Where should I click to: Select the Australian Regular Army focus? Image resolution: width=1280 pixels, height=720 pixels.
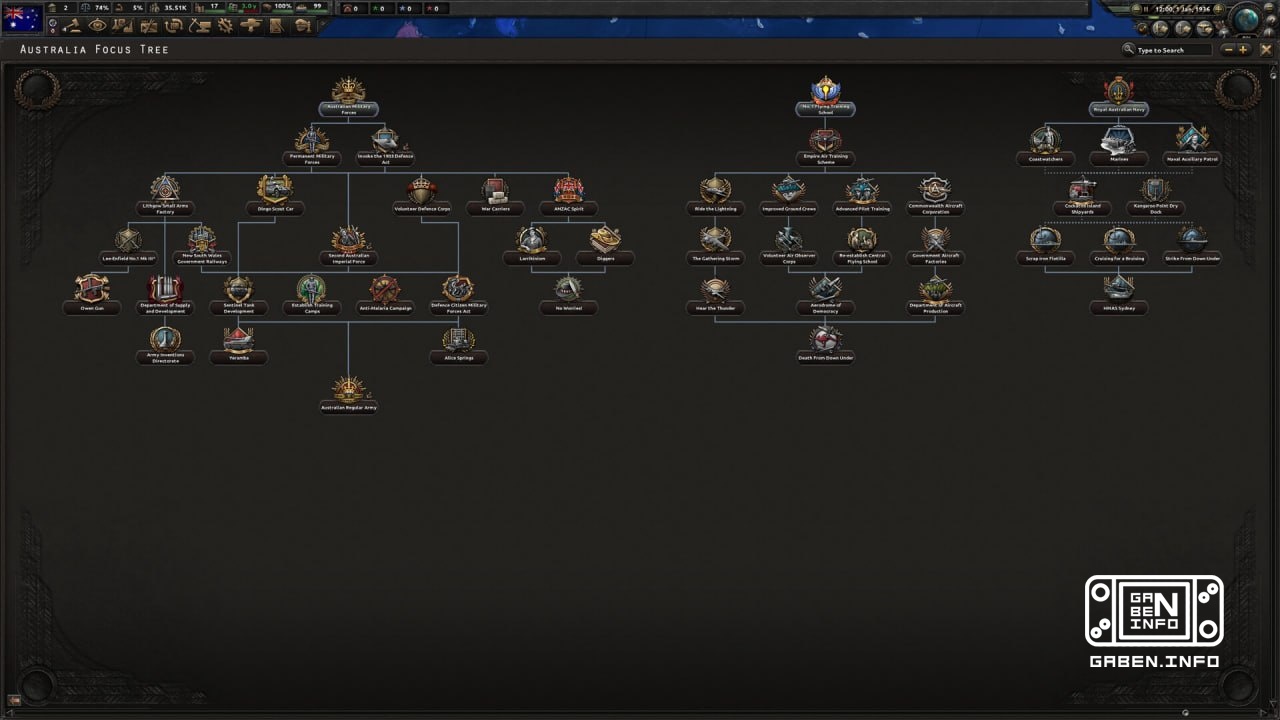[349, 395]
